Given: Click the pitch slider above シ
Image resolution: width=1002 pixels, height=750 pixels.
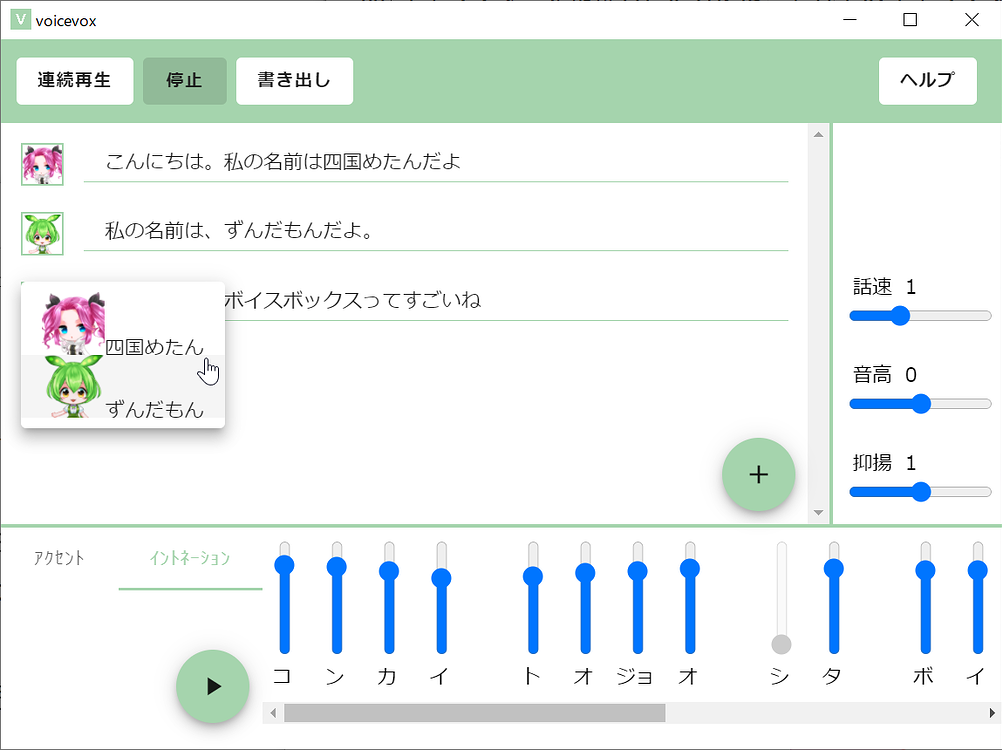Looking at the screenshot, I should pos(779,643).
